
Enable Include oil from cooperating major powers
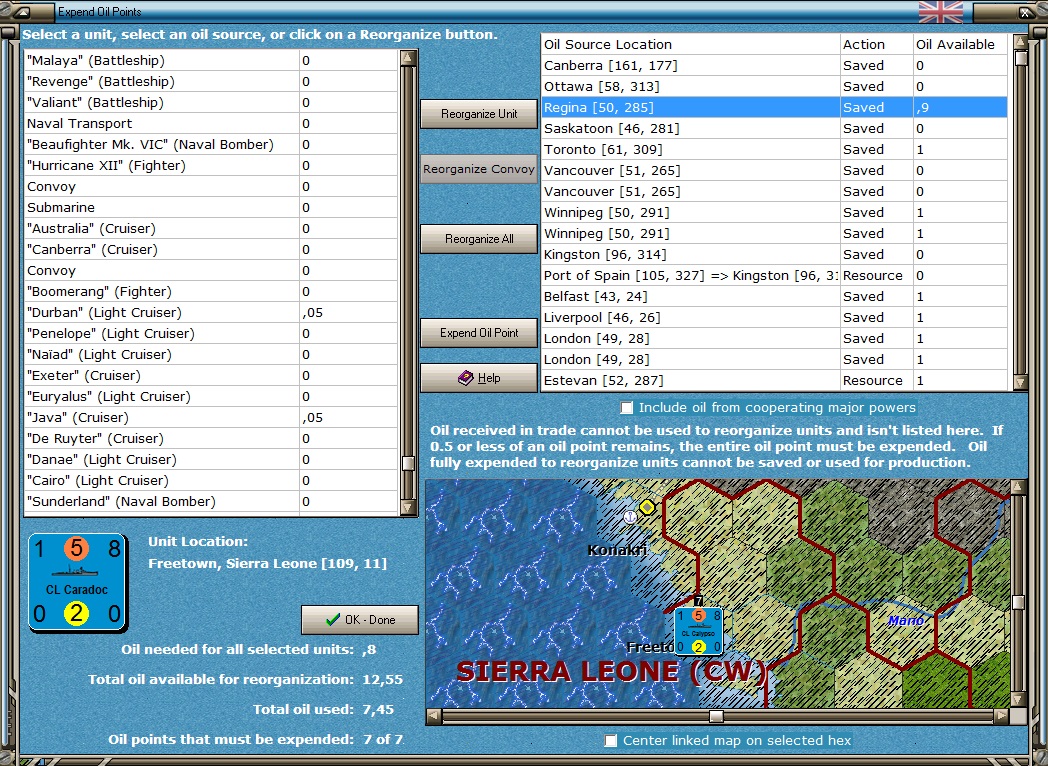626,408
